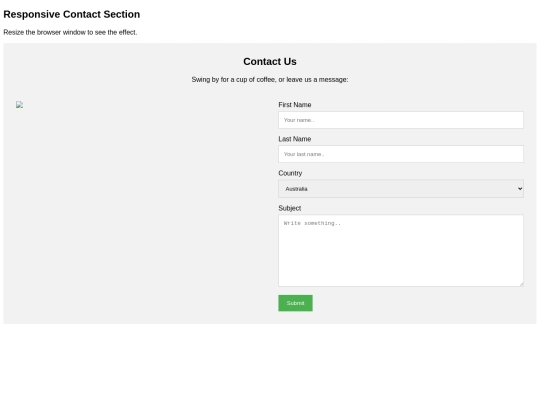Open the Country select box

point(401,189)
